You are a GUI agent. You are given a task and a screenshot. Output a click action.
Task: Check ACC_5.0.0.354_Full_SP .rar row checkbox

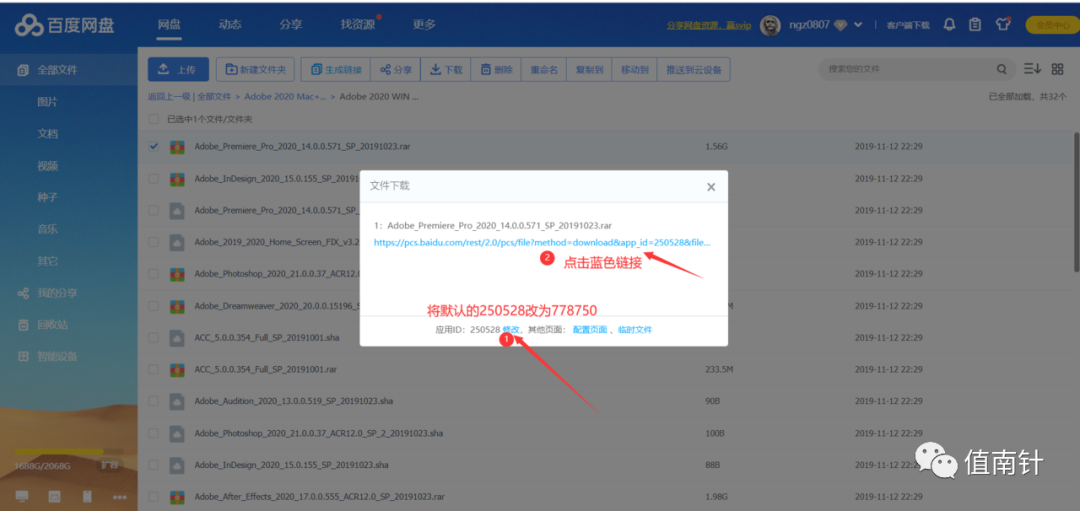(x=154, y=369)
